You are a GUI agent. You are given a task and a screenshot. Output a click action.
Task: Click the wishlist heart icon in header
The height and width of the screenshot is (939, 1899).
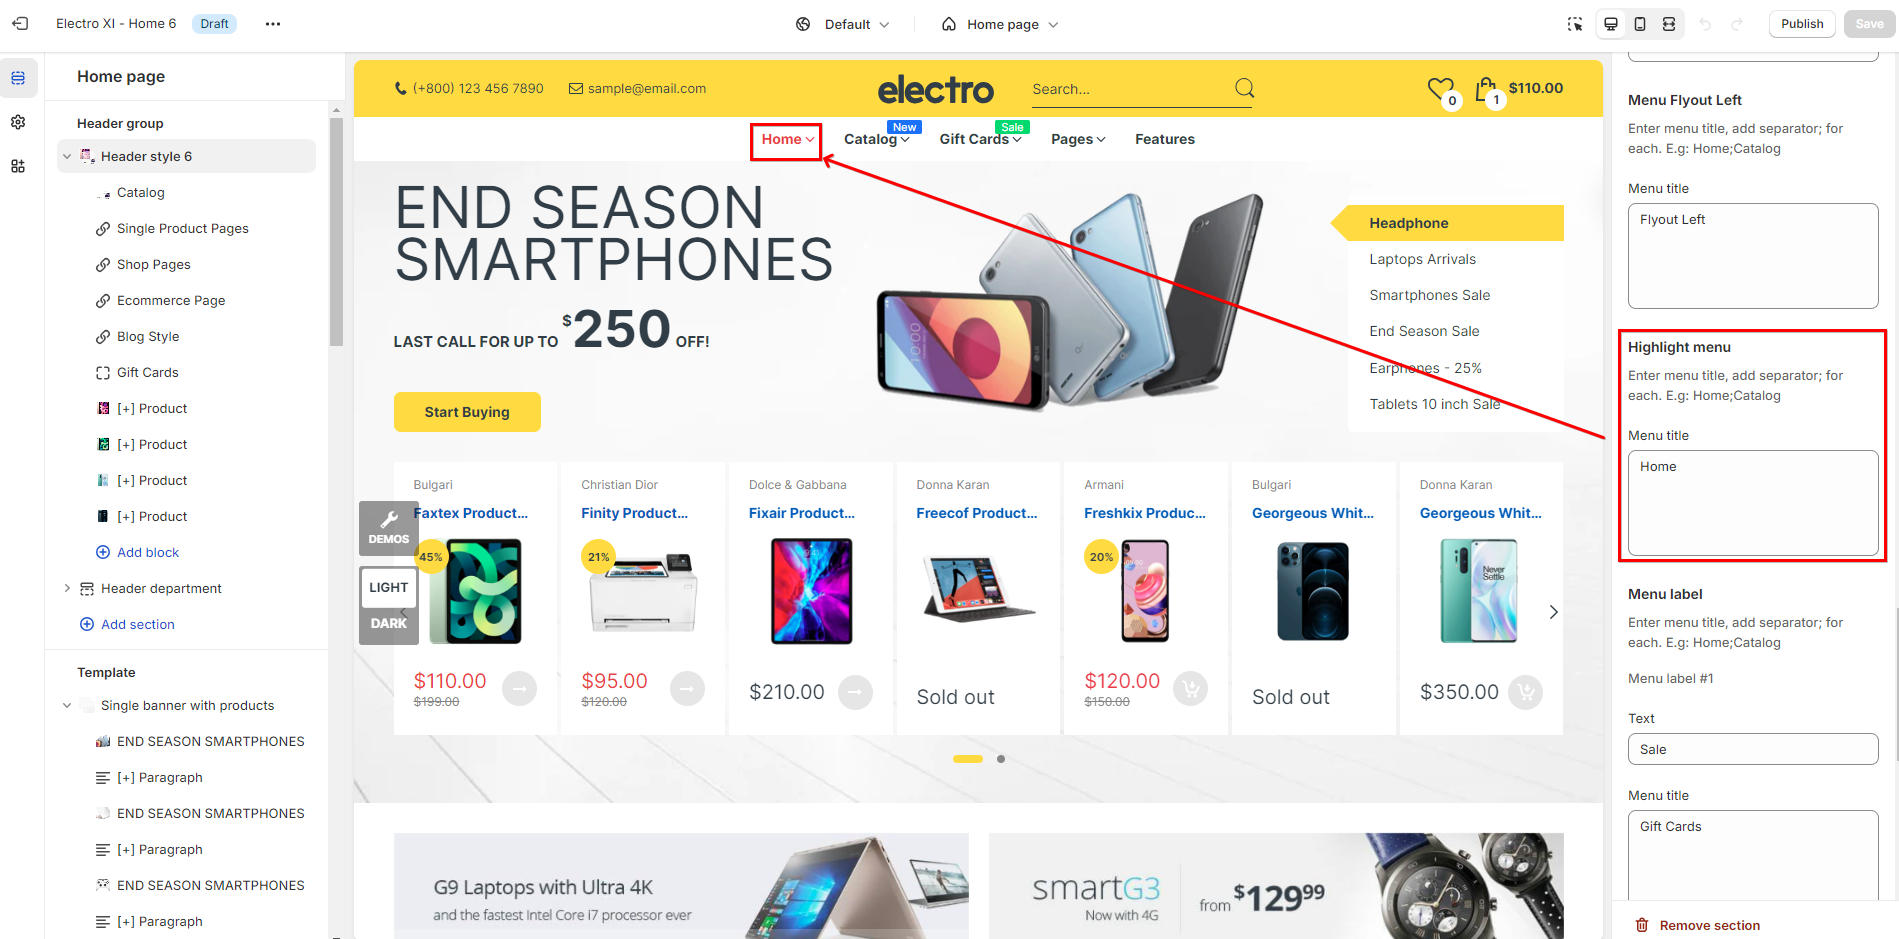pos(1440,89)
